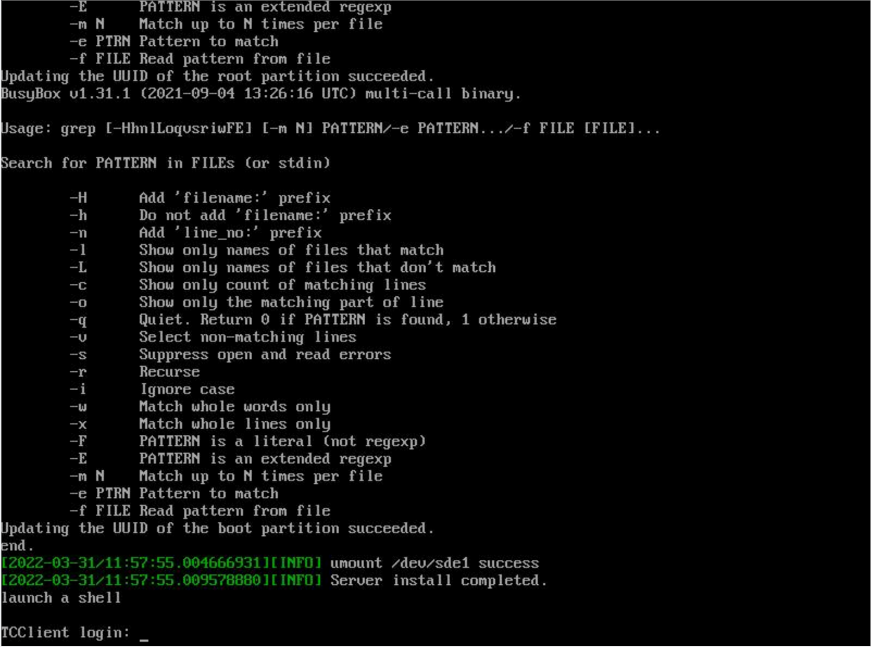Click the 'Ignore case' option description
871x647 pixels.
click(187, 389)
